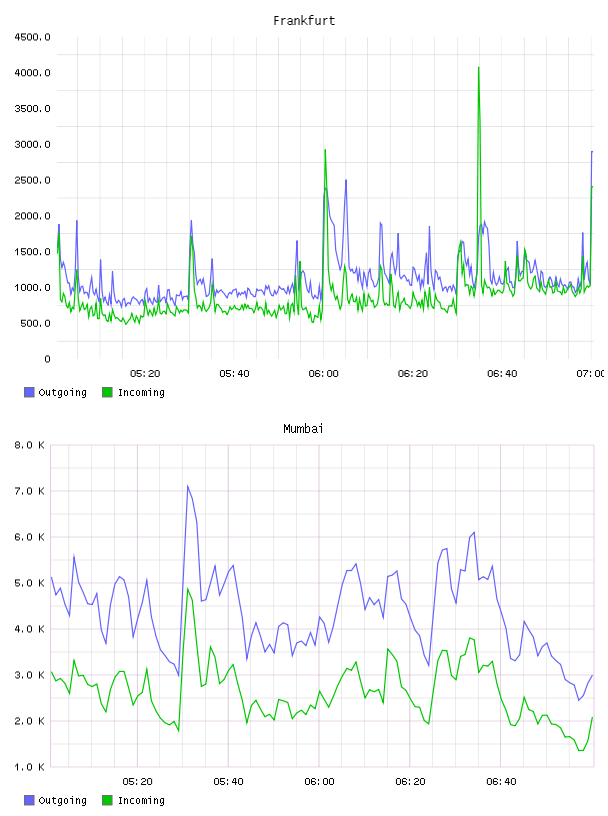Click the 3500.0 y-axis label in Frankfurt
Screen dimensions: 608x816
click(x=32, y=109)
